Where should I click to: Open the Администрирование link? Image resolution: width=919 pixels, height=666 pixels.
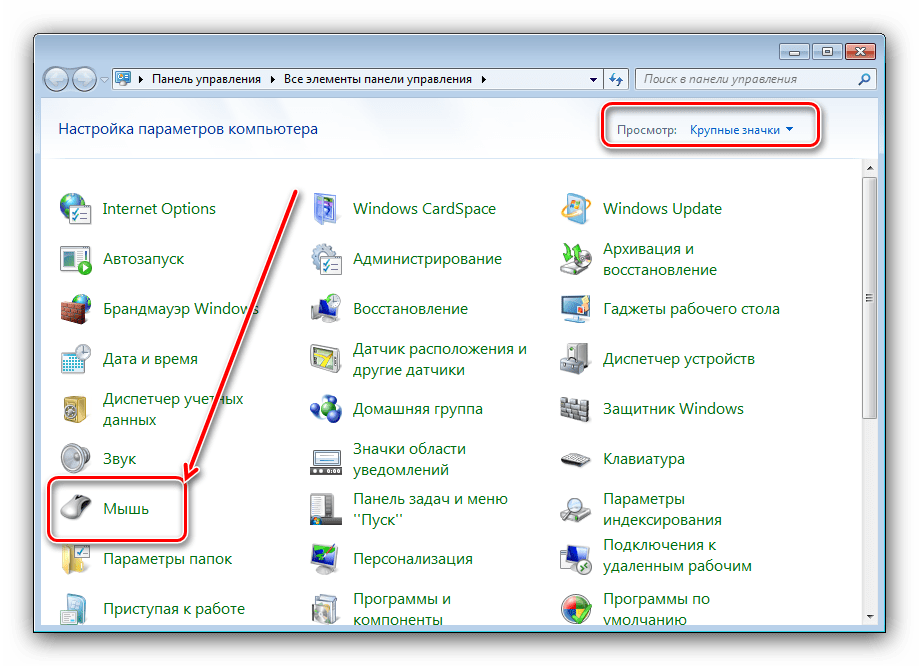coord(427,259)
